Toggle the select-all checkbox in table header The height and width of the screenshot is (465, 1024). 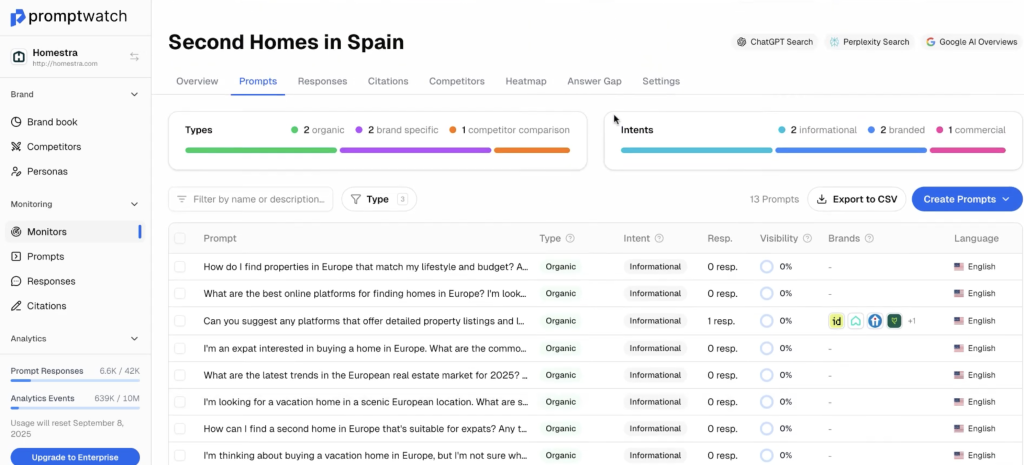pos(180,238)
